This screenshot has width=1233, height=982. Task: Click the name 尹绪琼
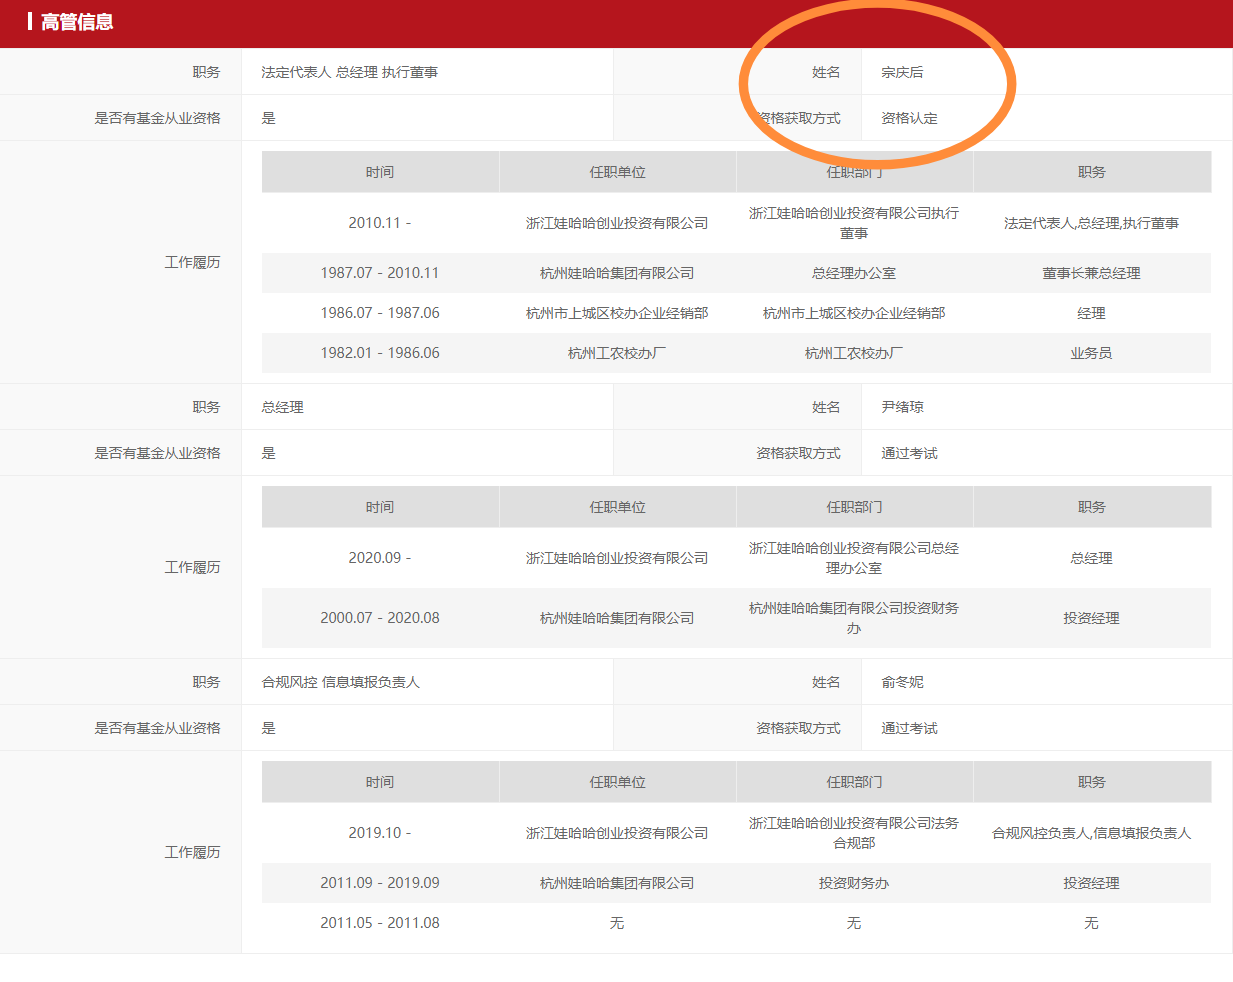(902, 407)
